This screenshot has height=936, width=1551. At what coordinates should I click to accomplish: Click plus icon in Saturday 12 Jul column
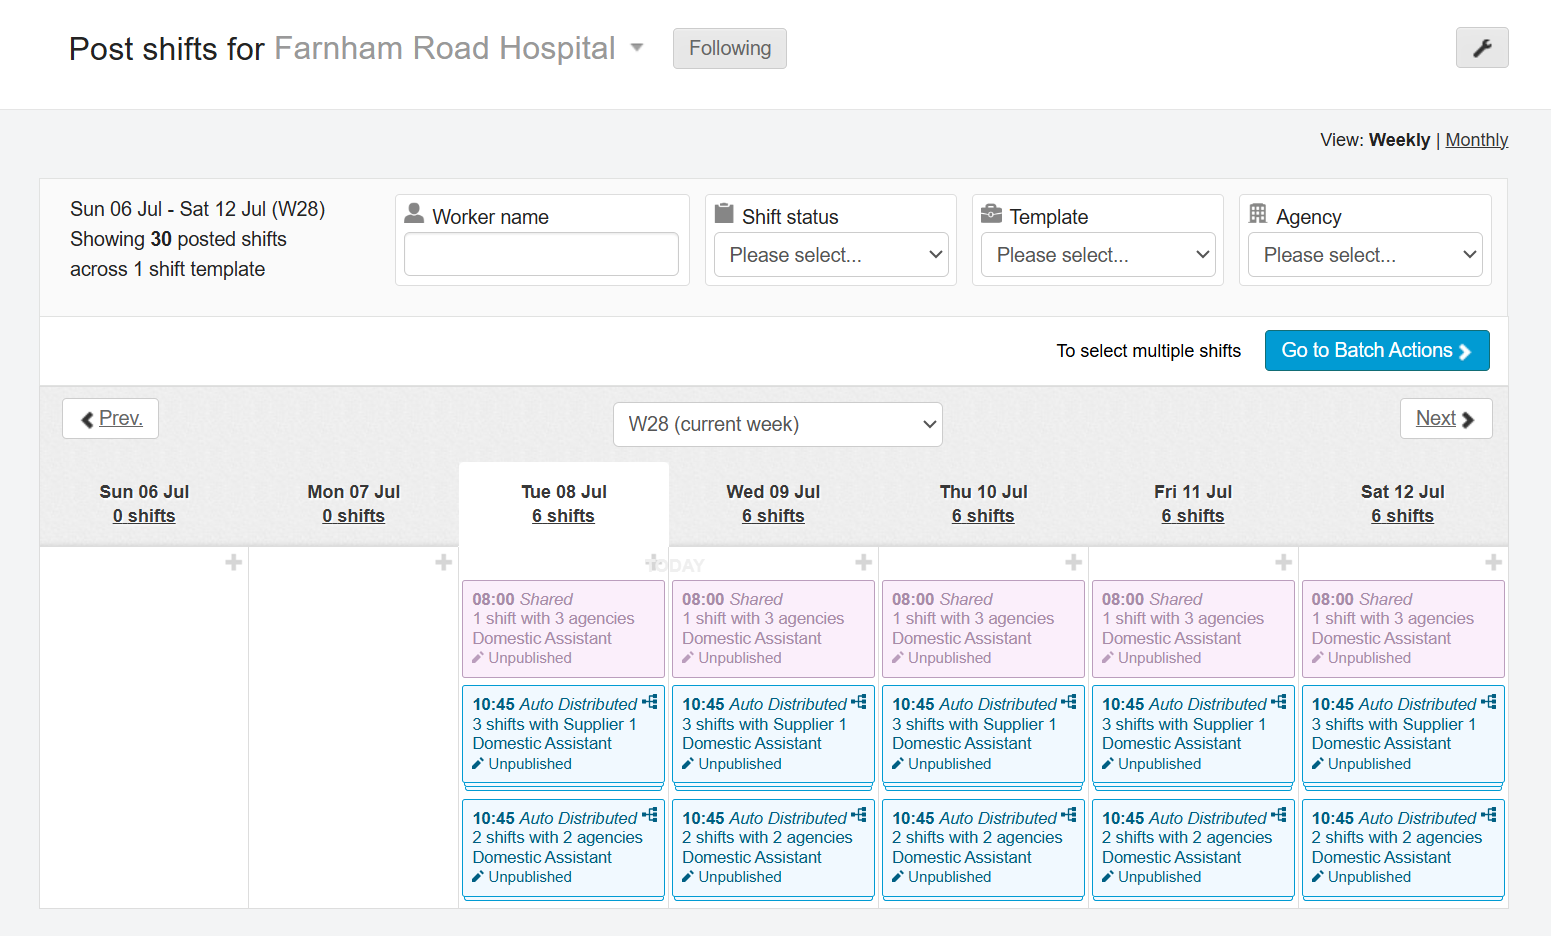click(x=1493, y=563)
